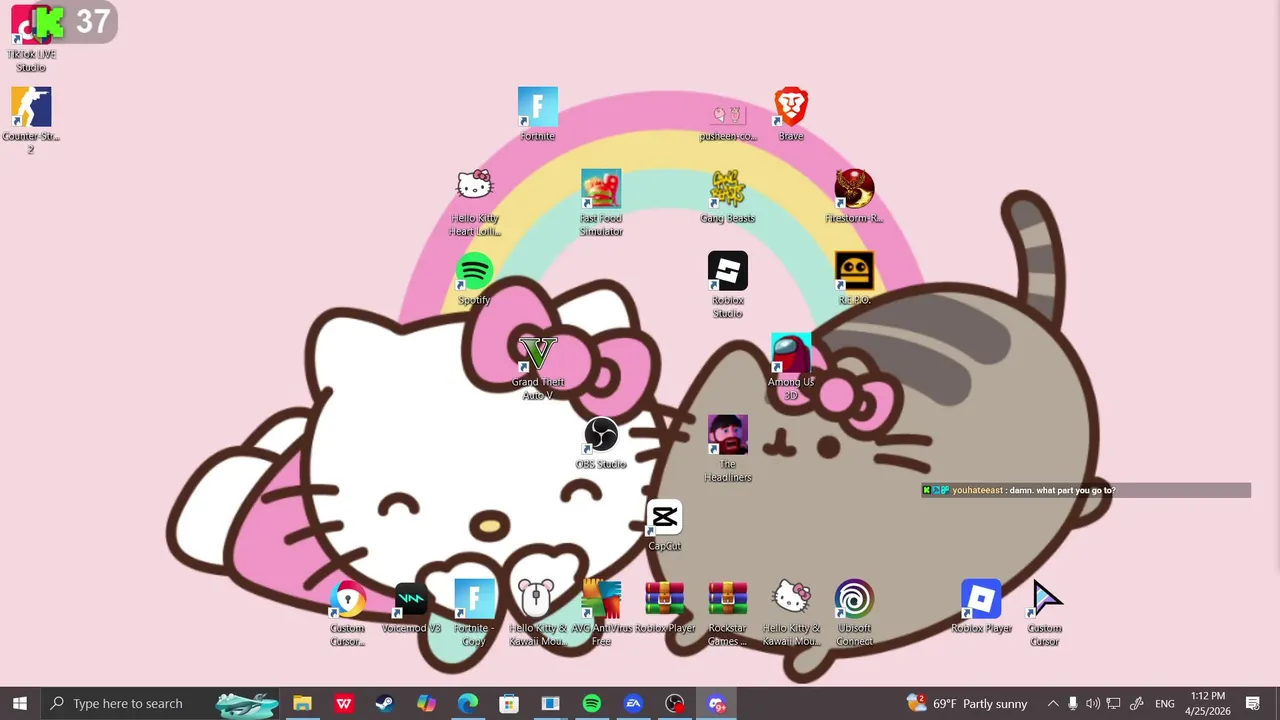The image size is (1280, 720).
Task: Open the notification center icon
Action: 1253,703
